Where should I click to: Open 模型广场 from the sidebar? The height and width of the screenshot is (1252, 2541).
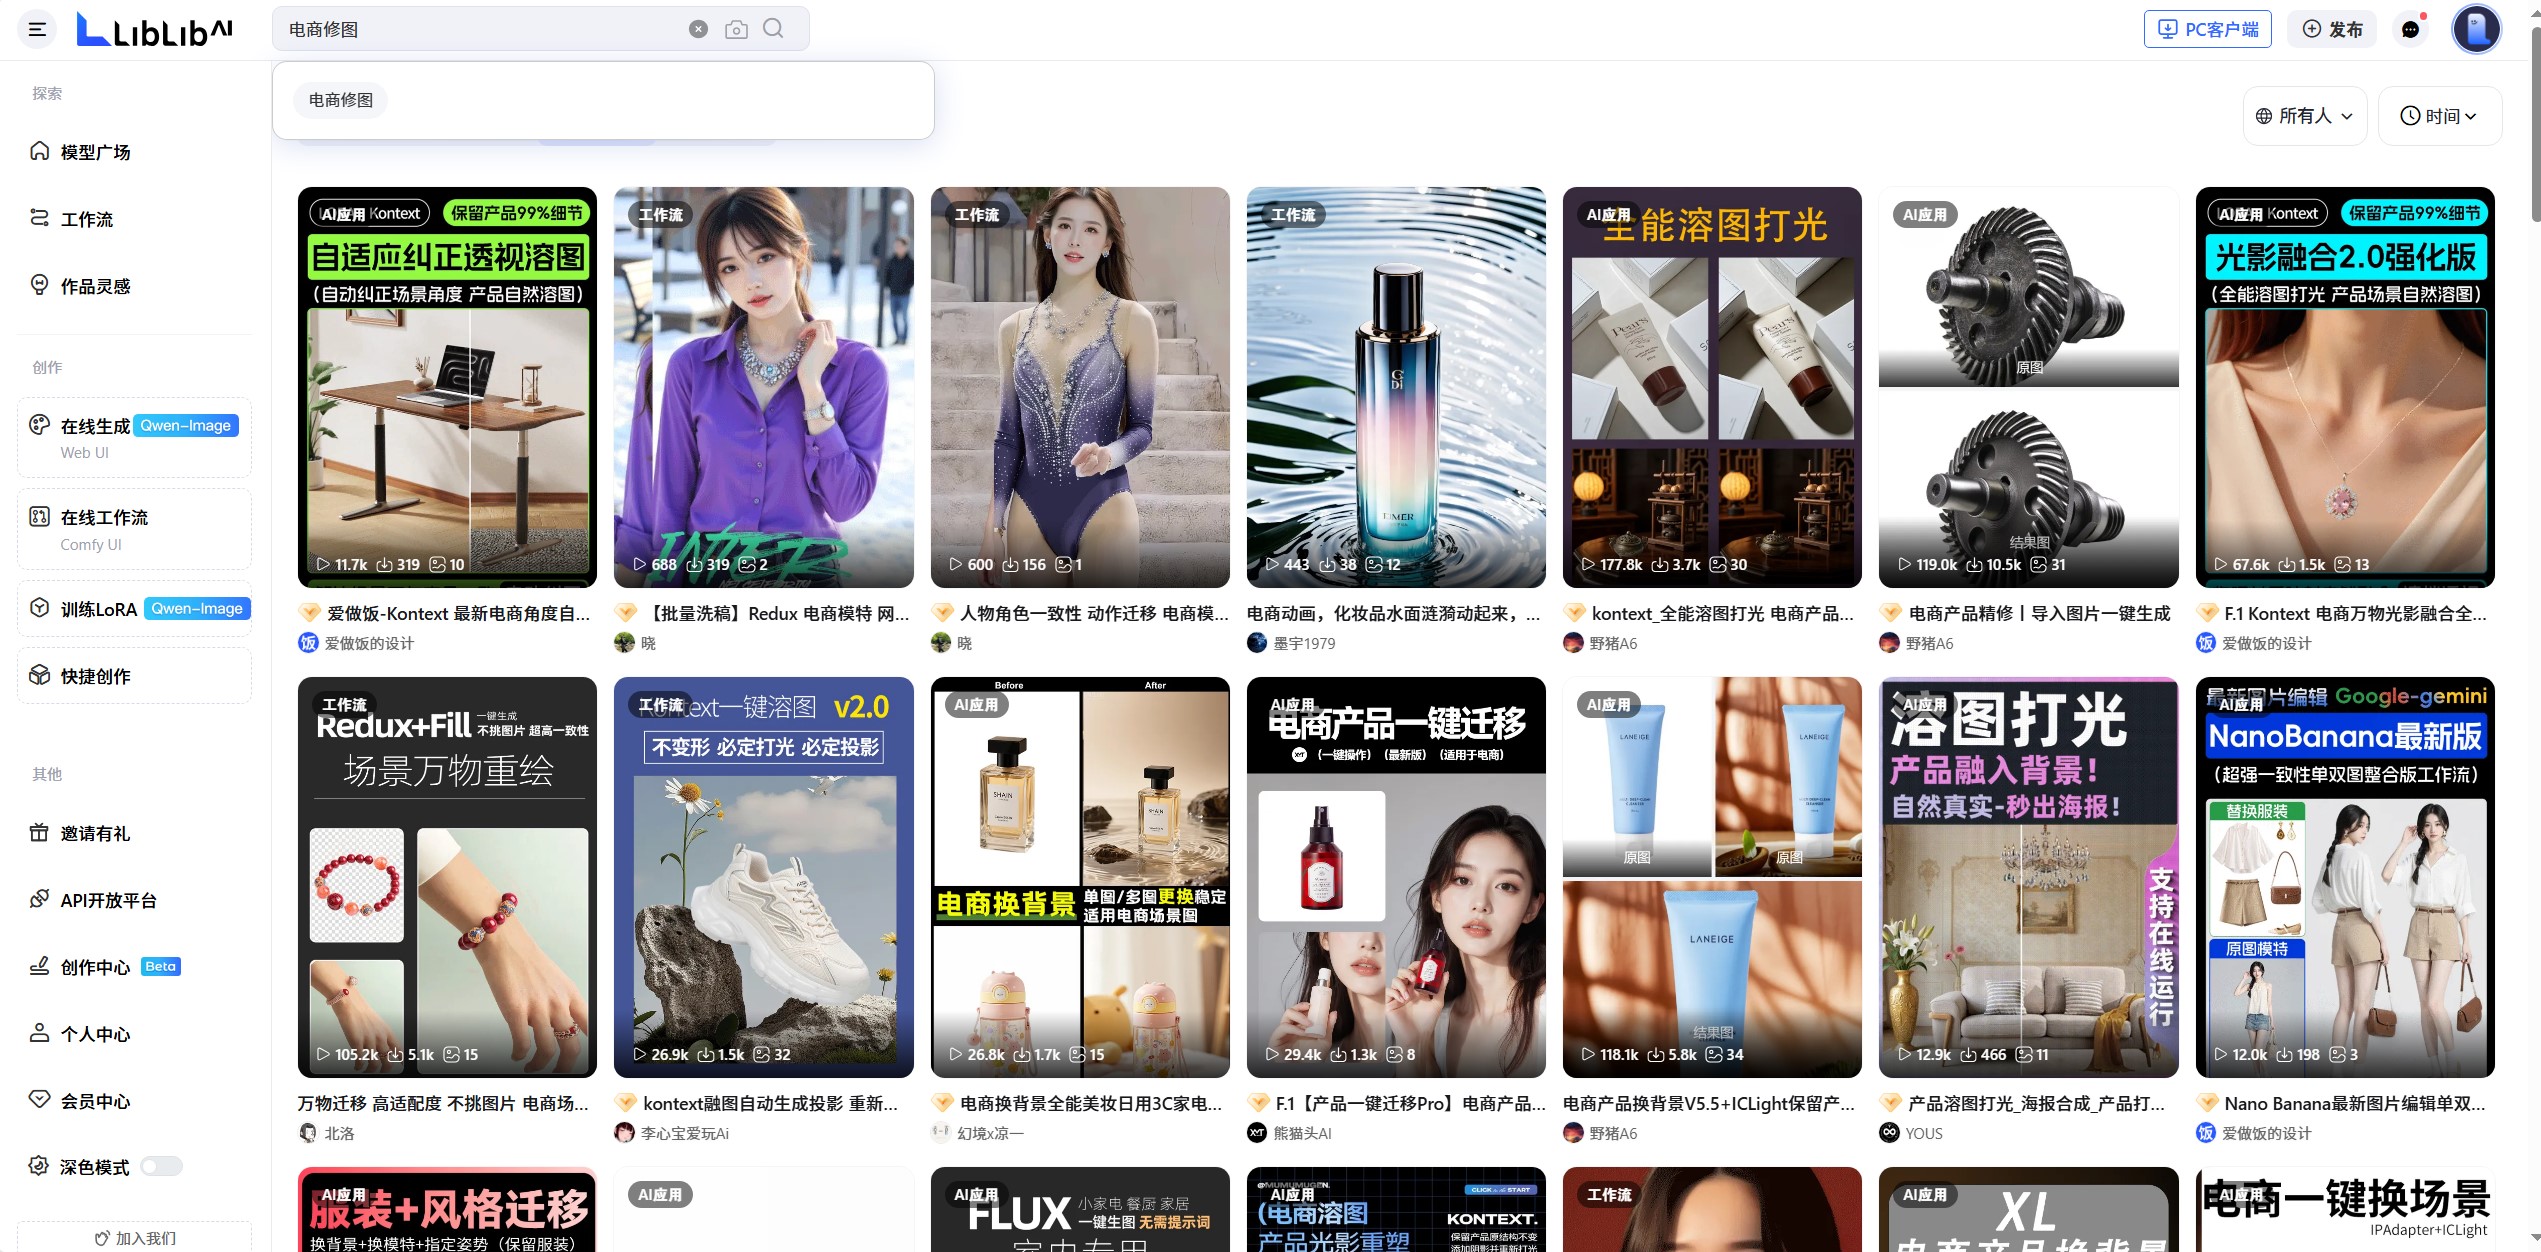[95, 152]
